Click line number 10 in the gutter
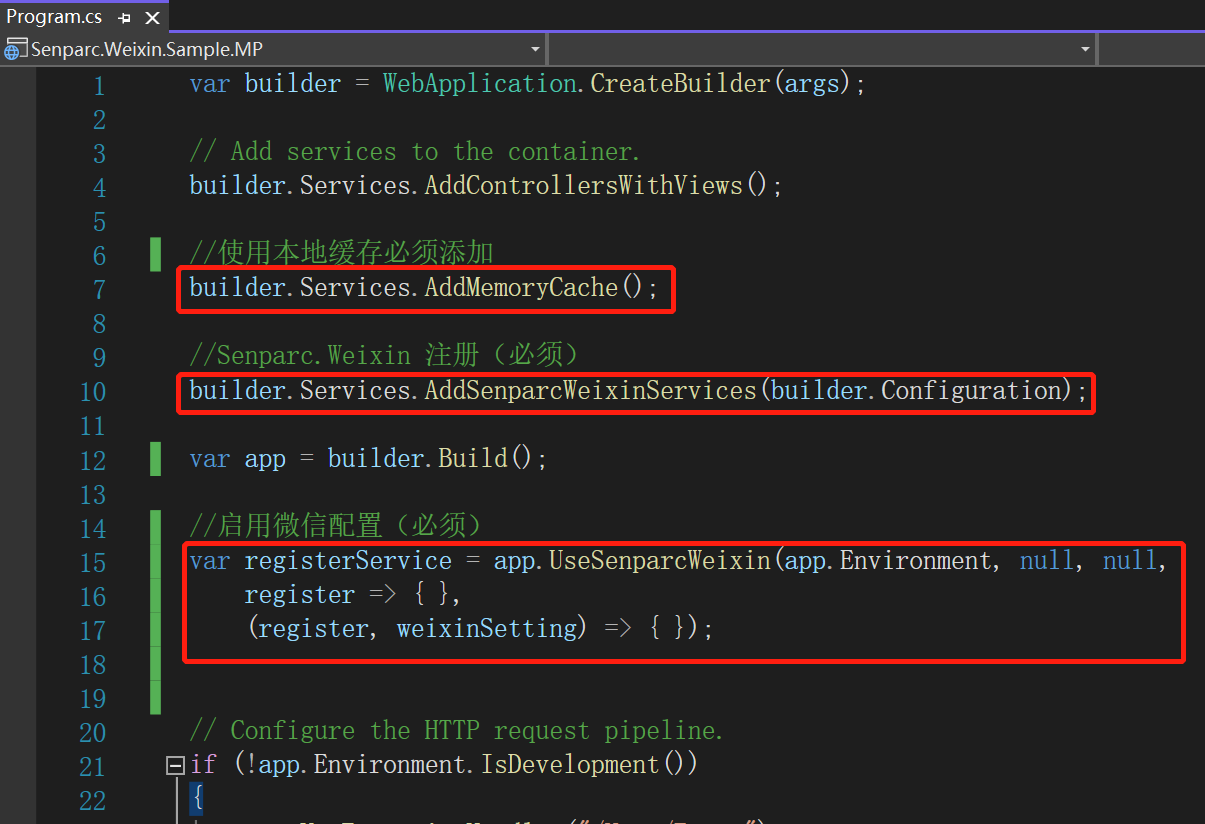Image resolution: width=1205 pixels, height=824 pixels. point(92,391)
